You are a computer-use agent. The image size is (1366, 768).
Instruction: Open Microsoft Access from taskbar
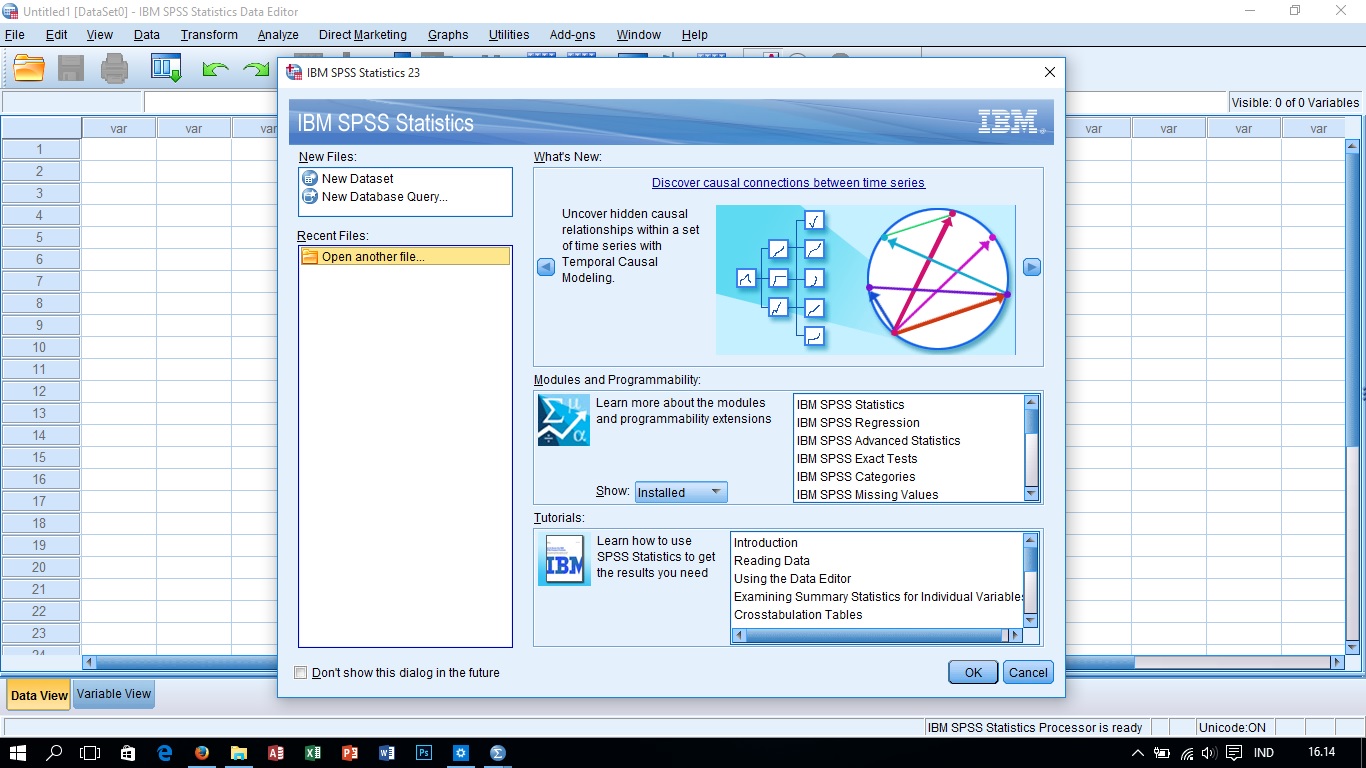tap(276, 753)
